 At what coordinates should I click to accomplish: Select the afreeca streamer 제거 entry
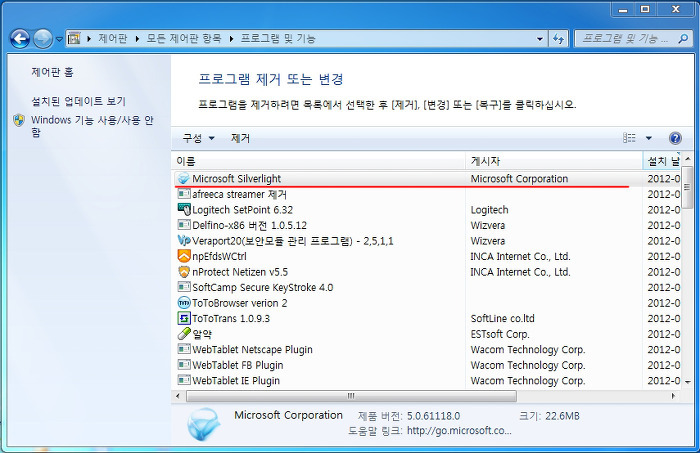[x=240, y=195]
